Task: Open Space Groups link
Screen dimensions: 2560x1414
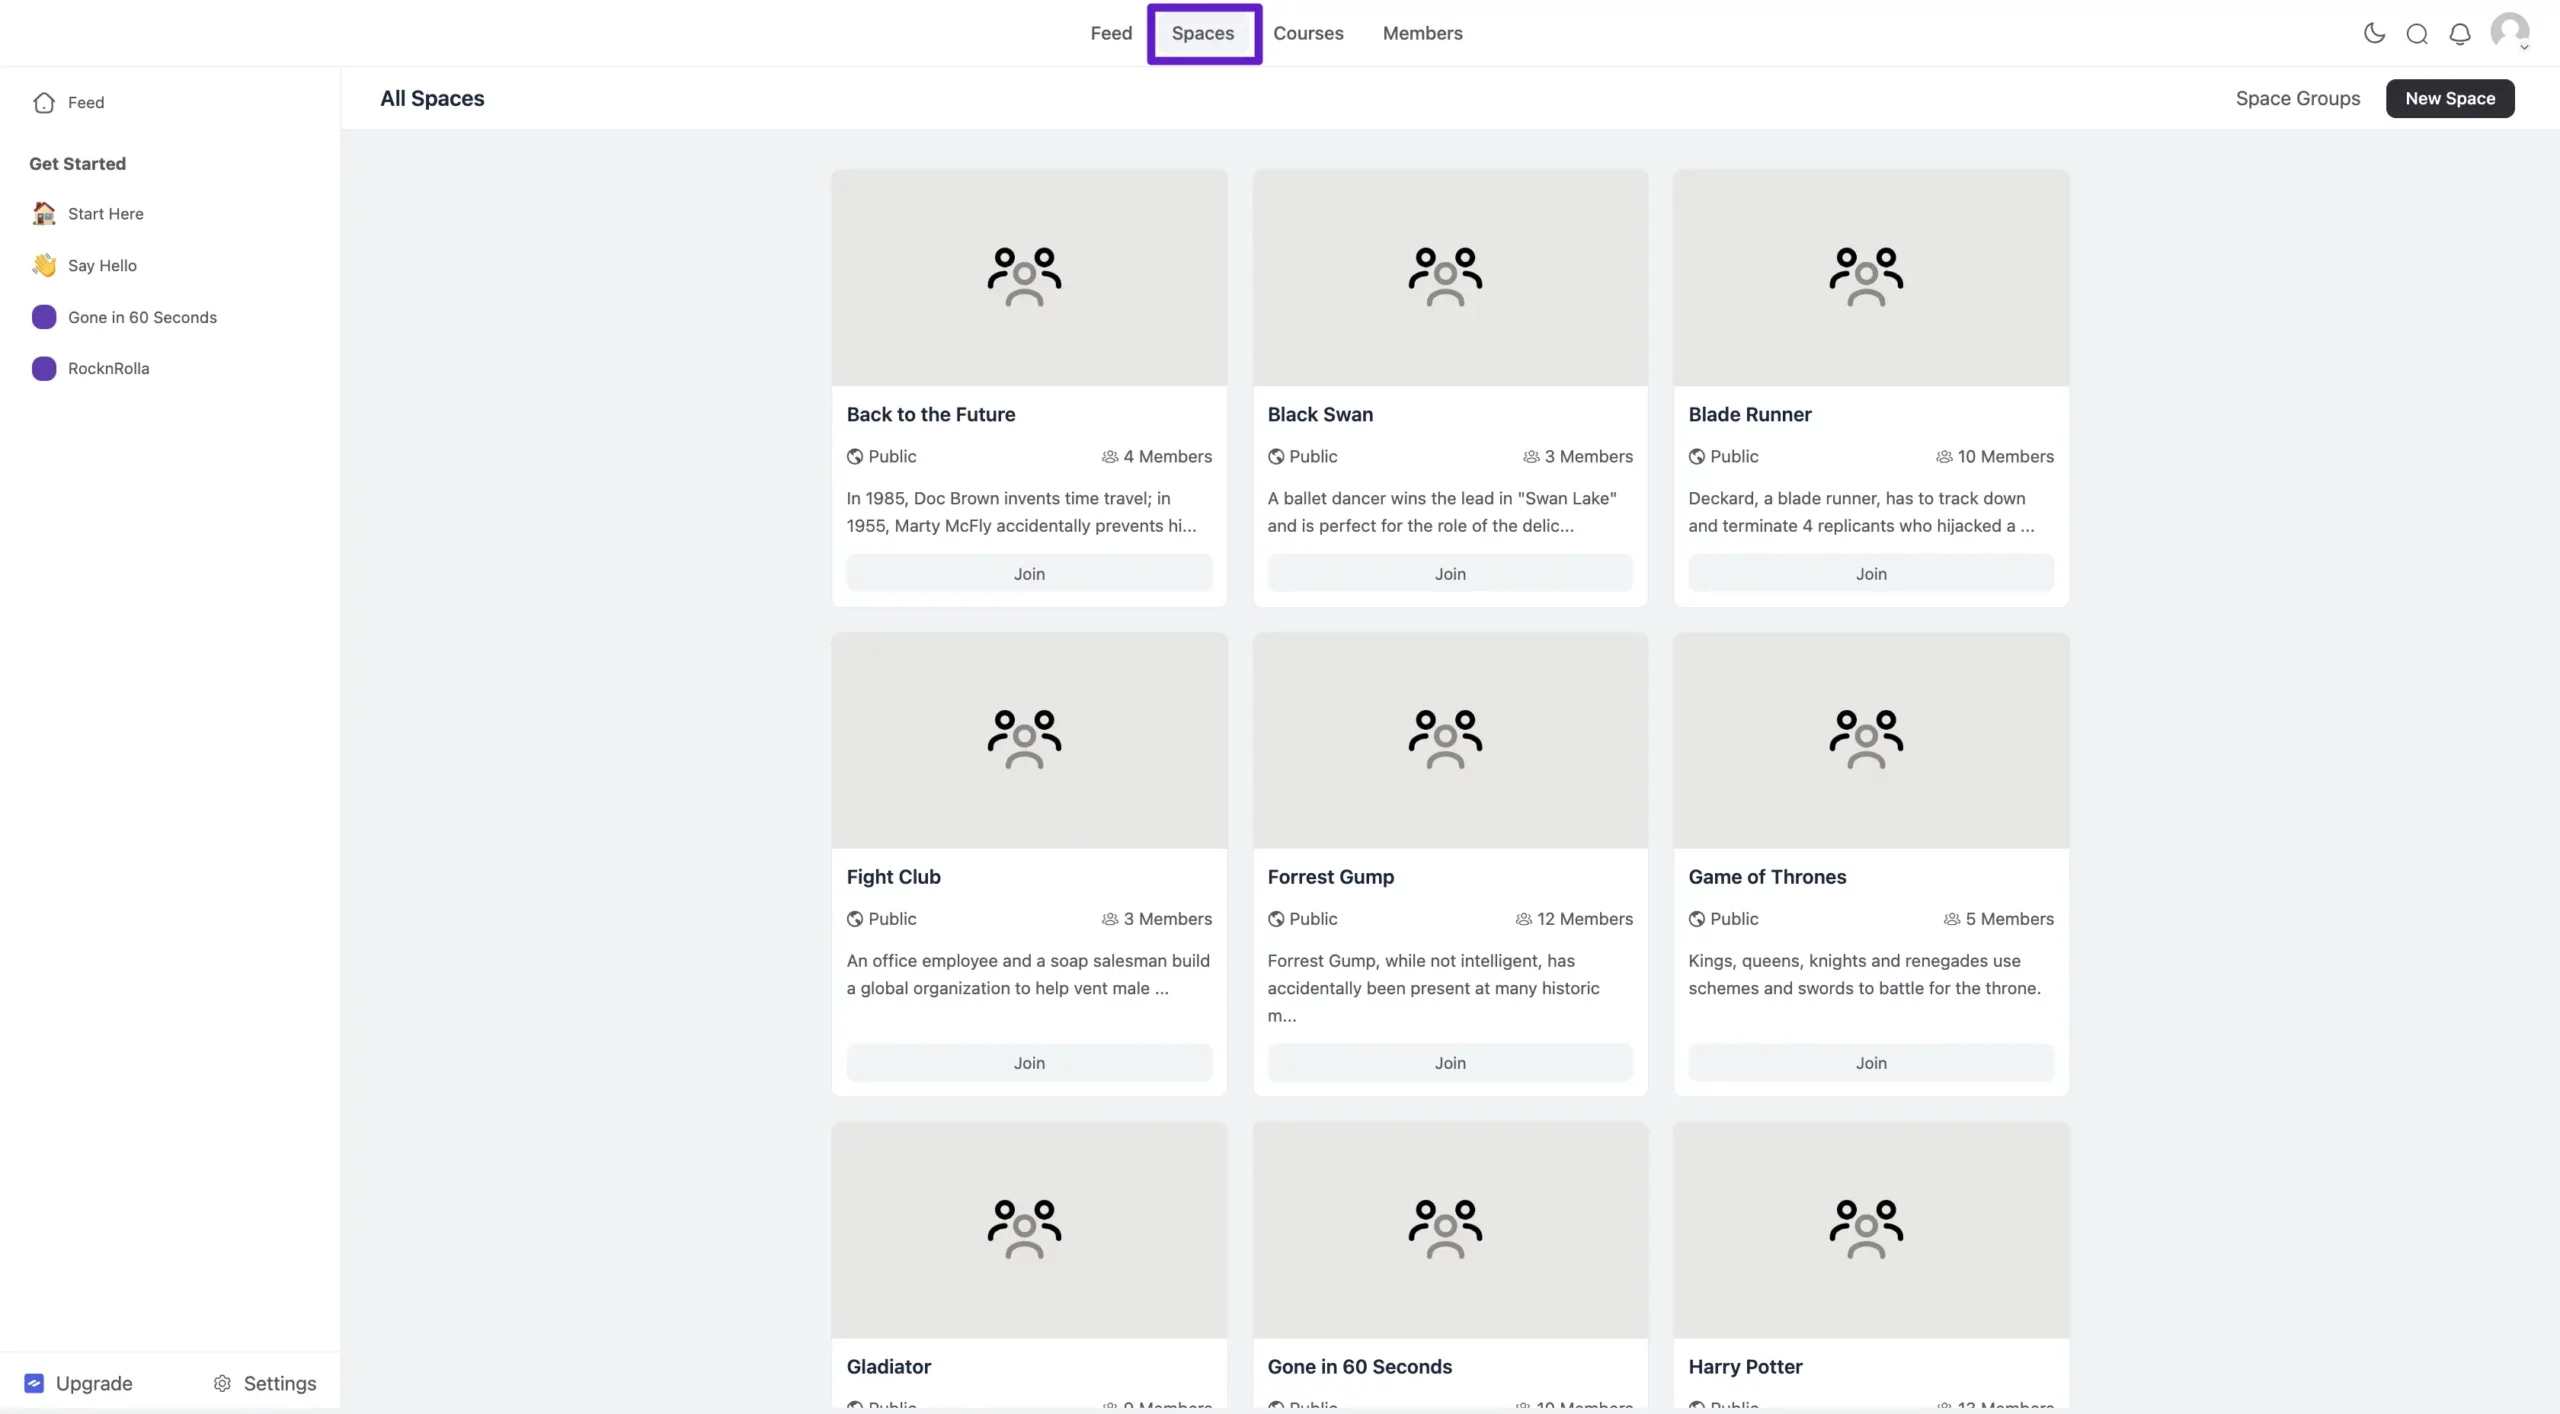Action: click(2298, 98)
